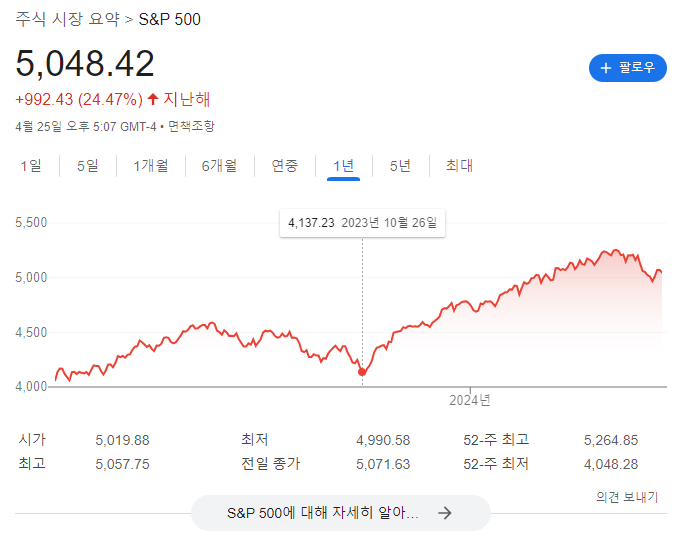Click the +992.43 (24.47%) change value
Viewport: 699px width, 547px height.
click(79, 99)
